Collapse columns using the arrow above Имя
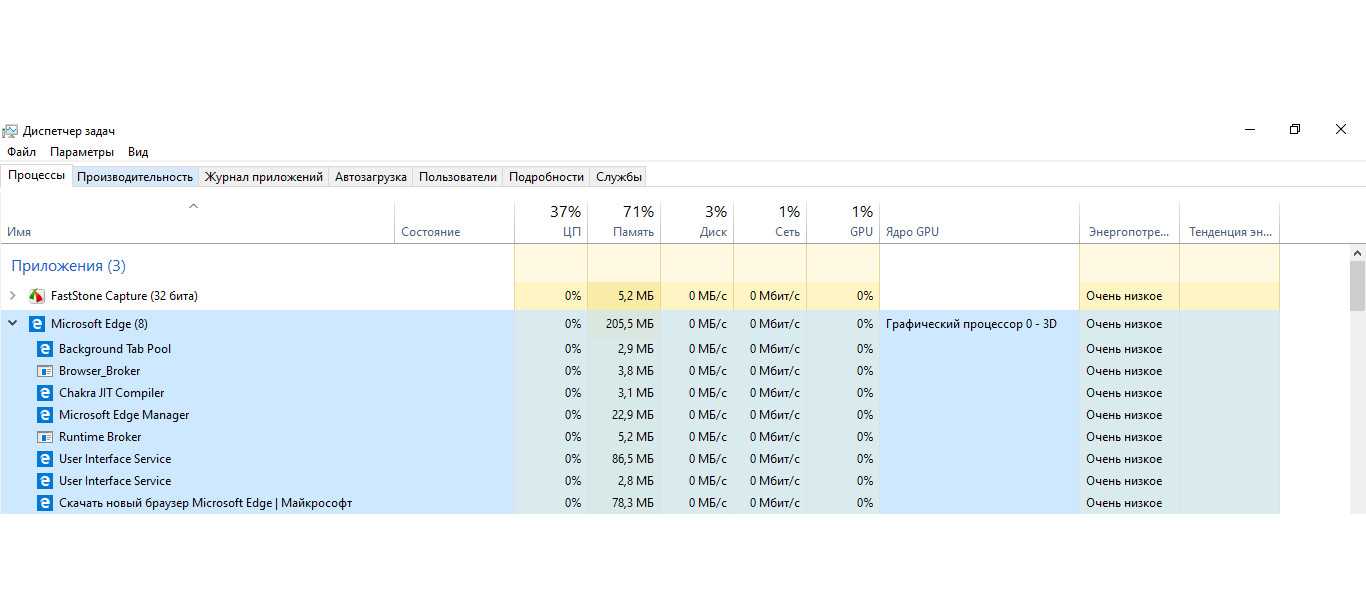 [x=194, y=207]
